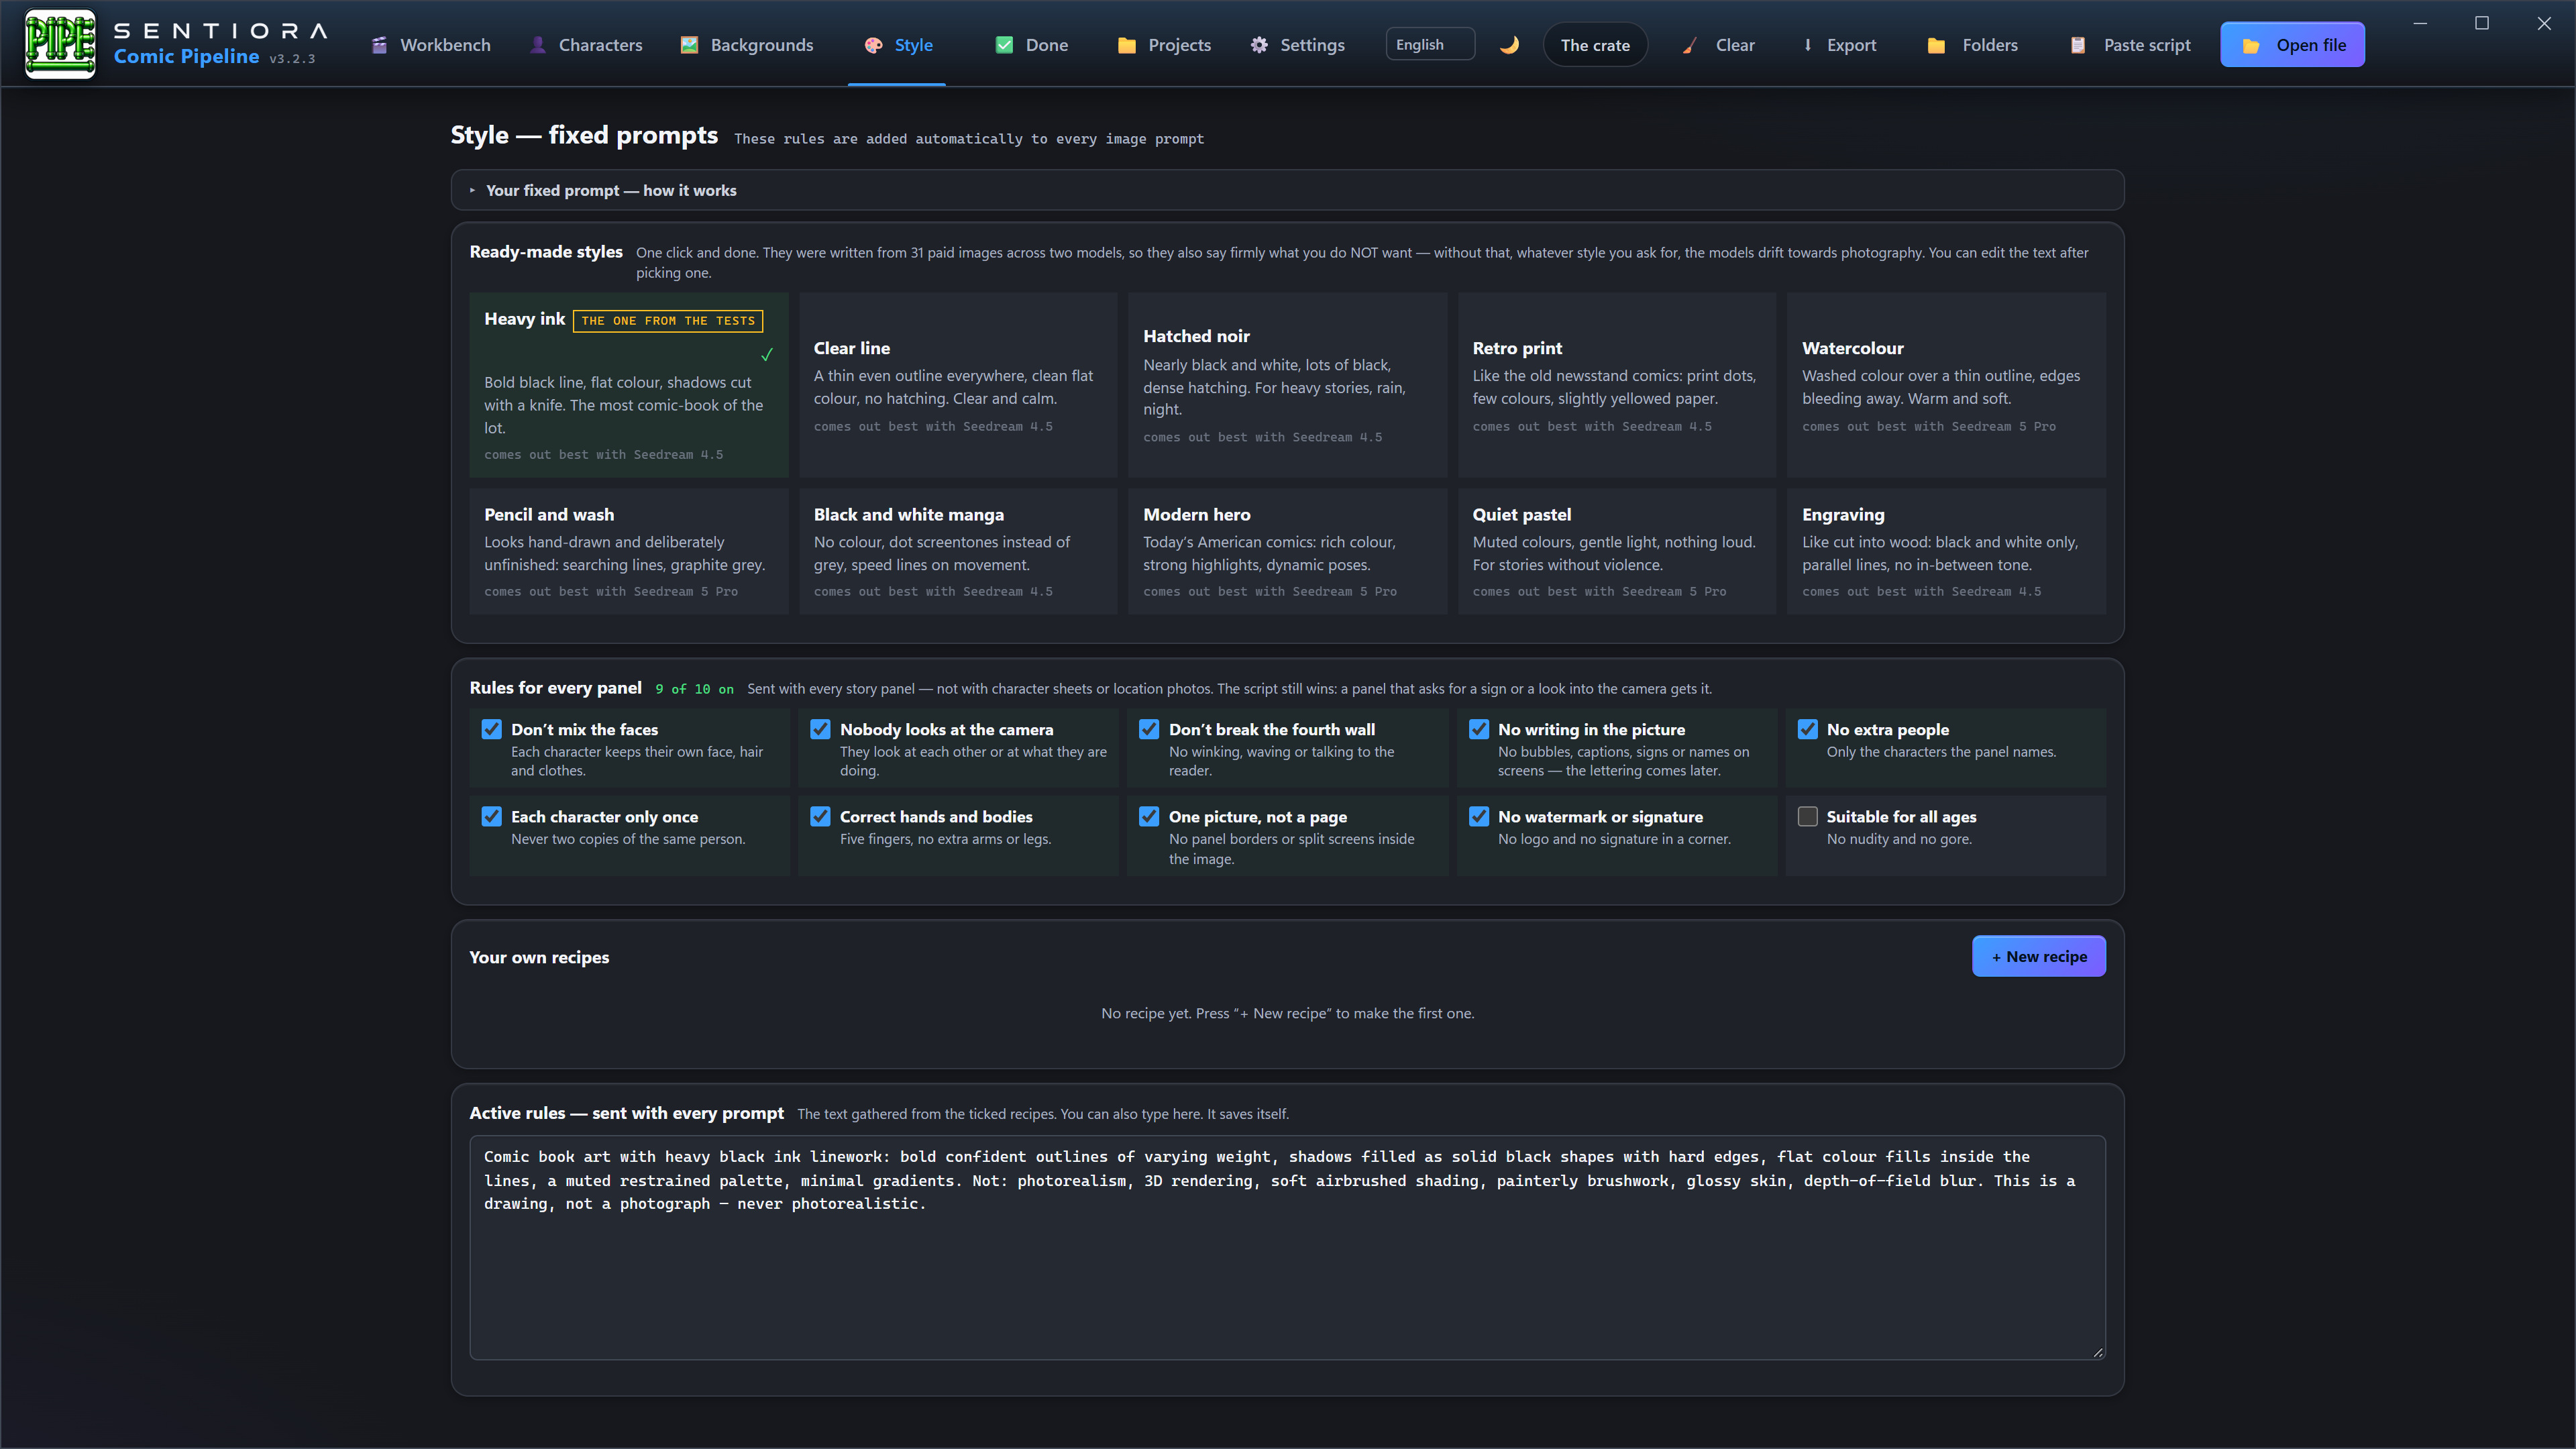Uncheck "Nobody looks at the camera" rule
Image resolution: width=2576 pixels, height=1449 pixels.
pos(820,729)
